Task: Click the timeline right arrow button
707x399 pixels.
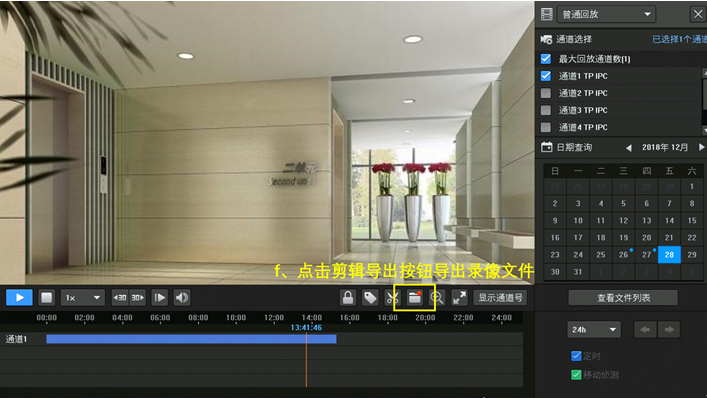Action: (669, 330)
